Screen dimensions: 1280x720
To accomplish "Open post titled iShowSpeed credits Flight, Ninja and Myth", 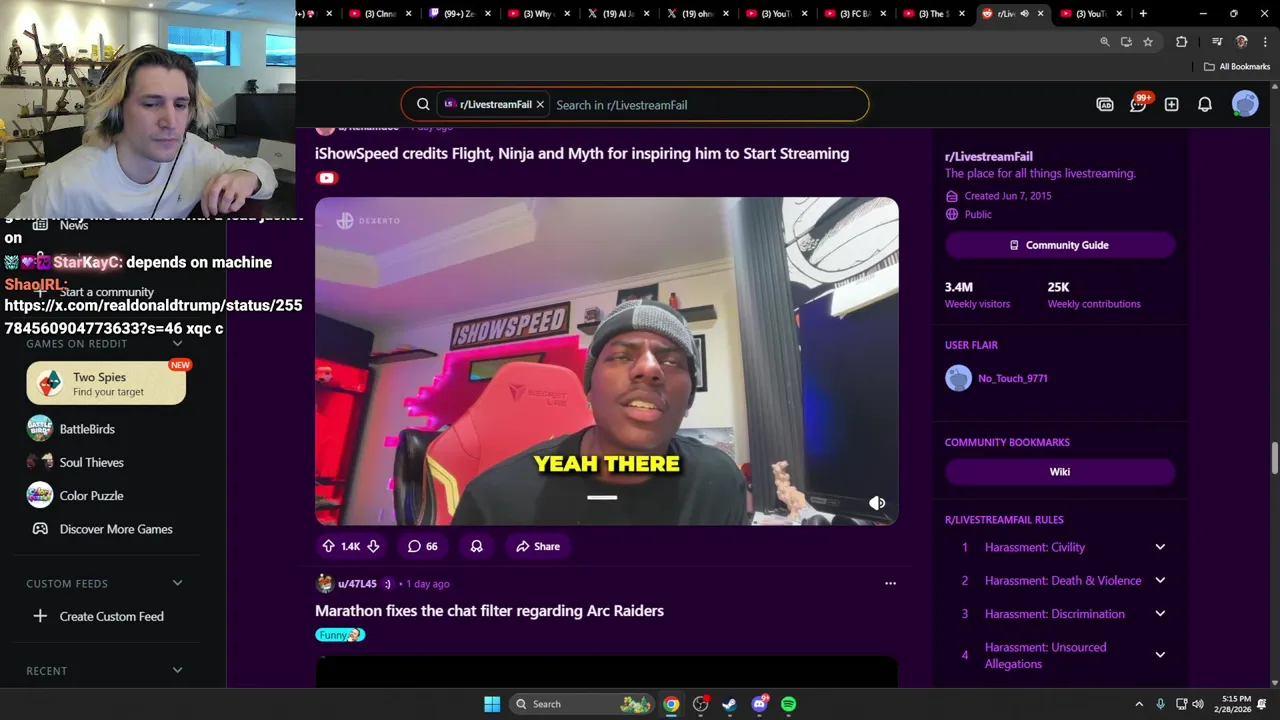I will (x=582, y=153).
